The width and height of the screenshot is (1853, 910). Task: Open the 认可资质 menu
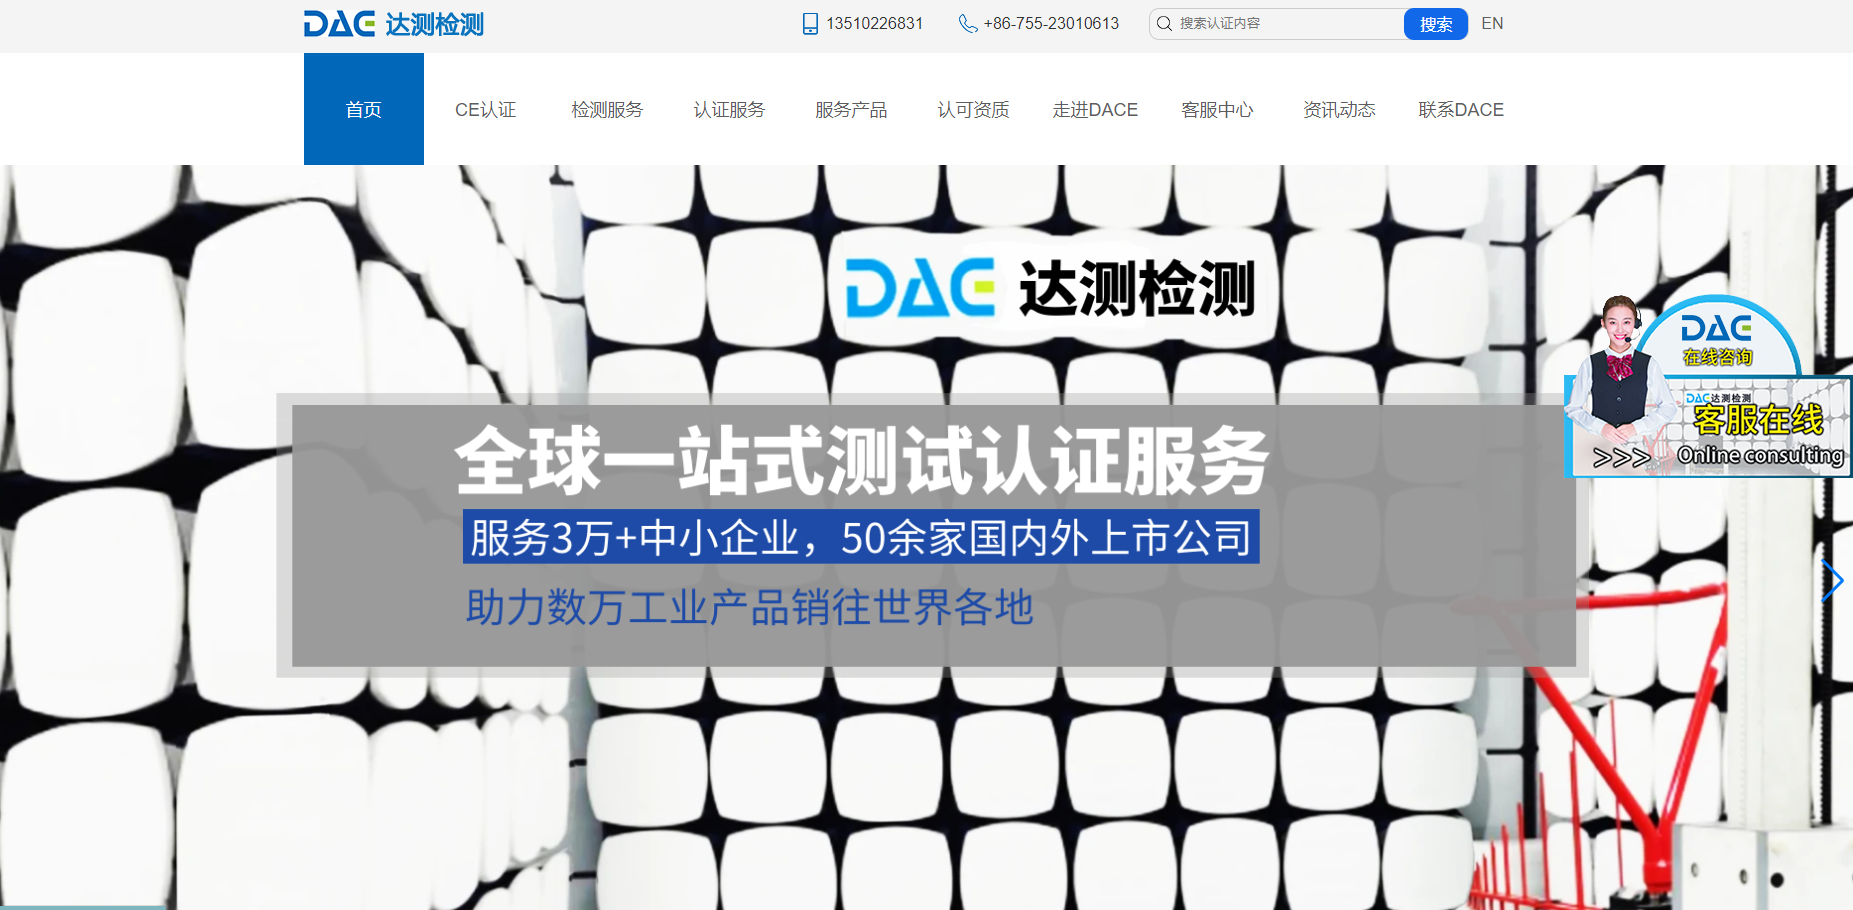coord(973,109)
